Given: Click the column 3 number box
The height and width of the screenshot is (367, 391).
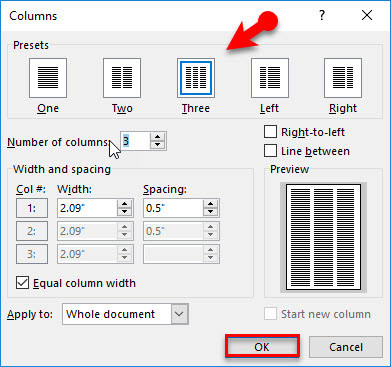Looking at the screenshot, I should 32,254.
